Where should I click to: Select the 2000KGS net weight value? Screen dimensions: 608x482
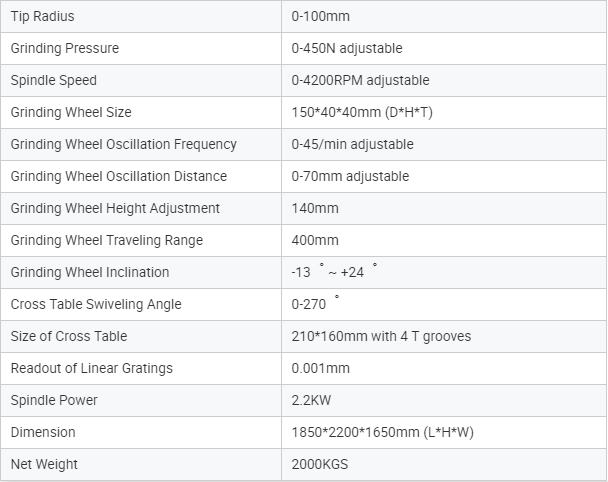320,464
